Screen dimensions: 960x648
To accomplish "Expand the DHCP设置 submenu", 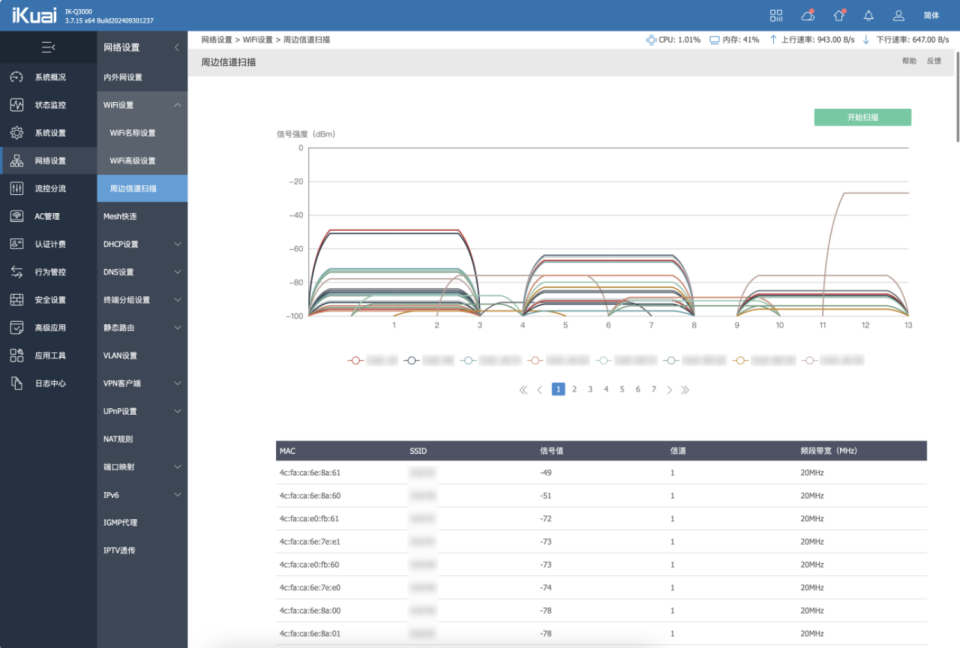I will coord(177,244).
